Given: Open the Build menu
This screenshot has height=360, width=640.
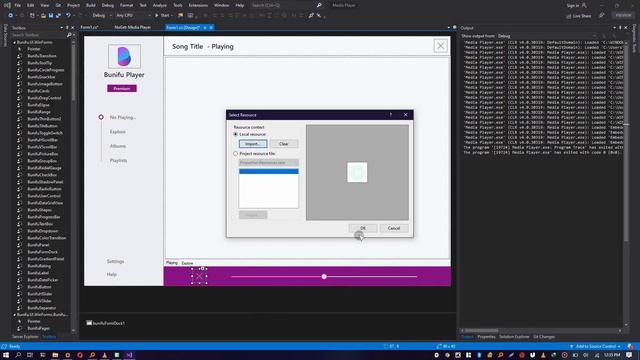Looking at the screenshot, I should click(91, 5).
